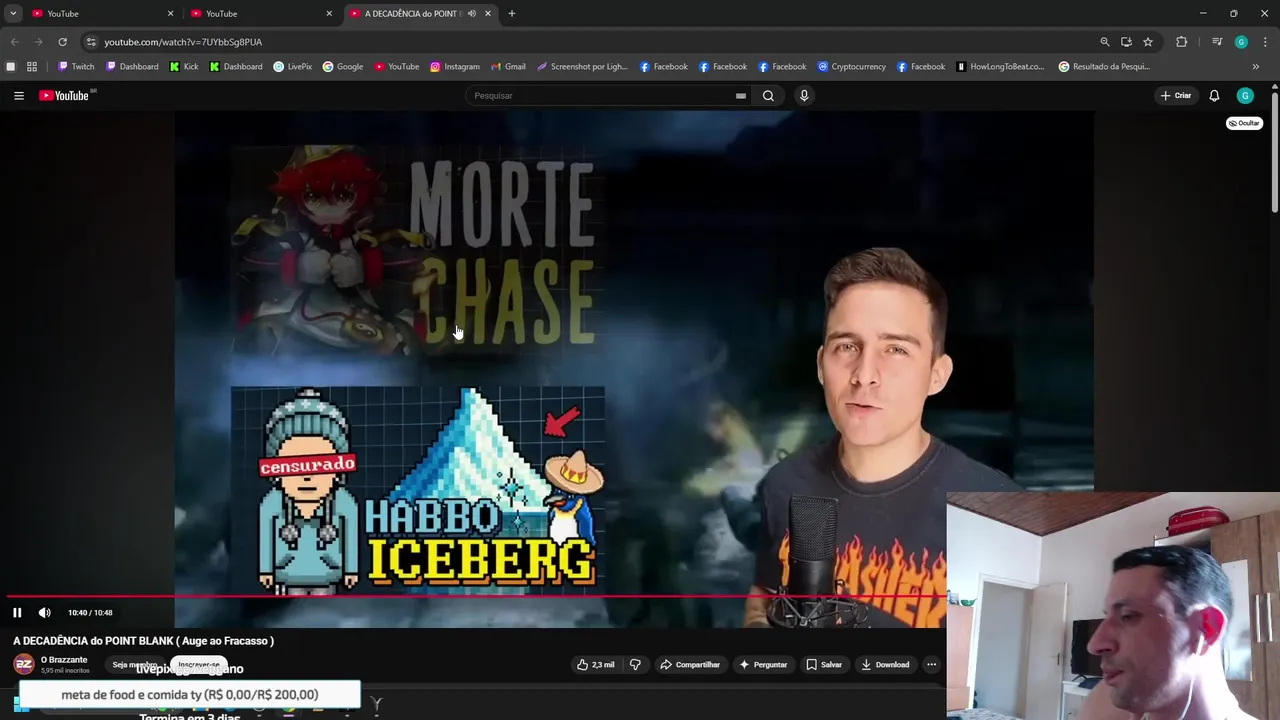1280x720 pixels.
Task: Open more actions three-dot menu under video
Action: [931, 665]
